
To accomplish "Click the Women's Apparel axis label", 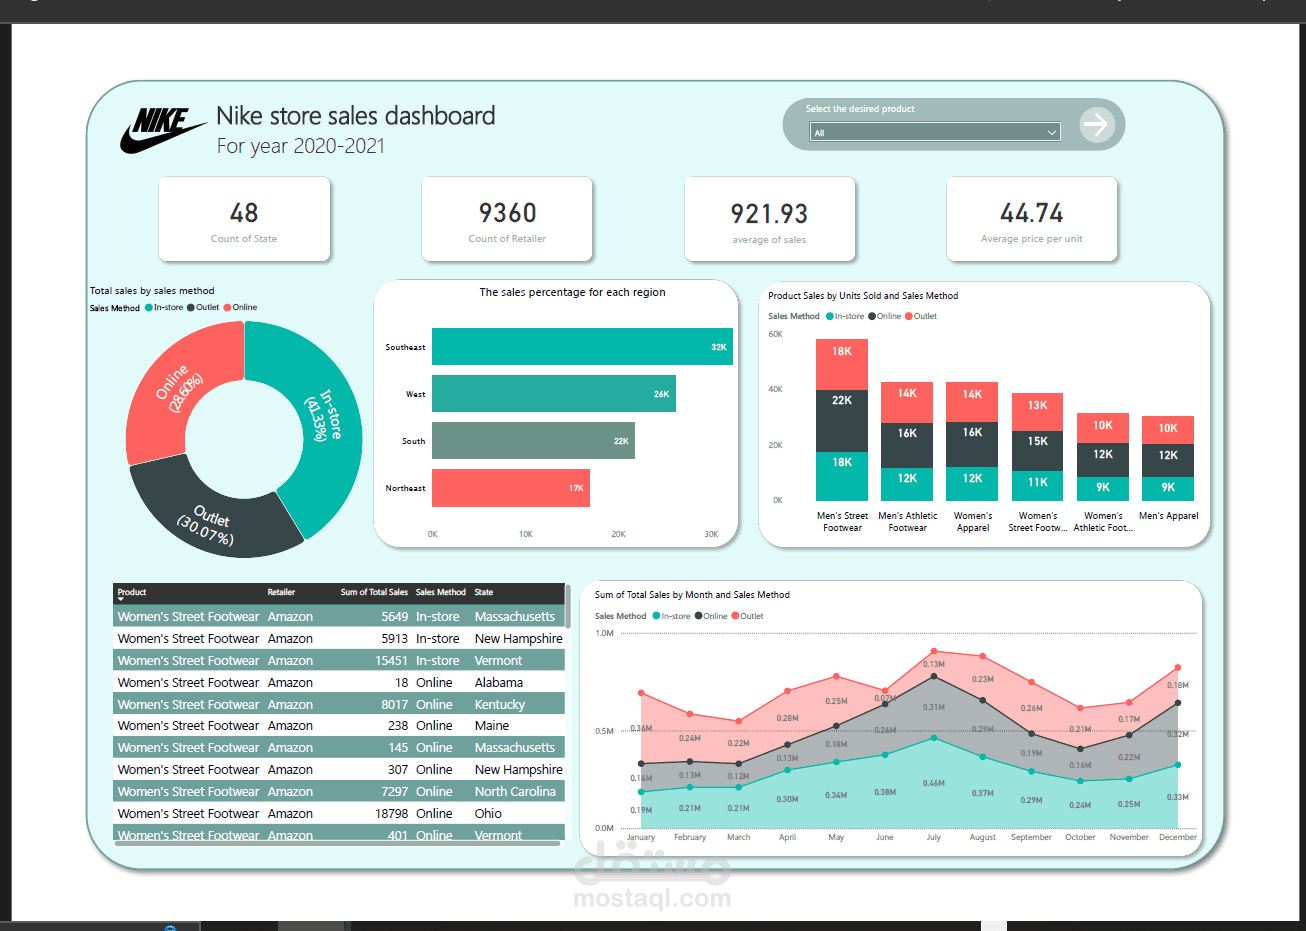I will [x=973, y=522].
